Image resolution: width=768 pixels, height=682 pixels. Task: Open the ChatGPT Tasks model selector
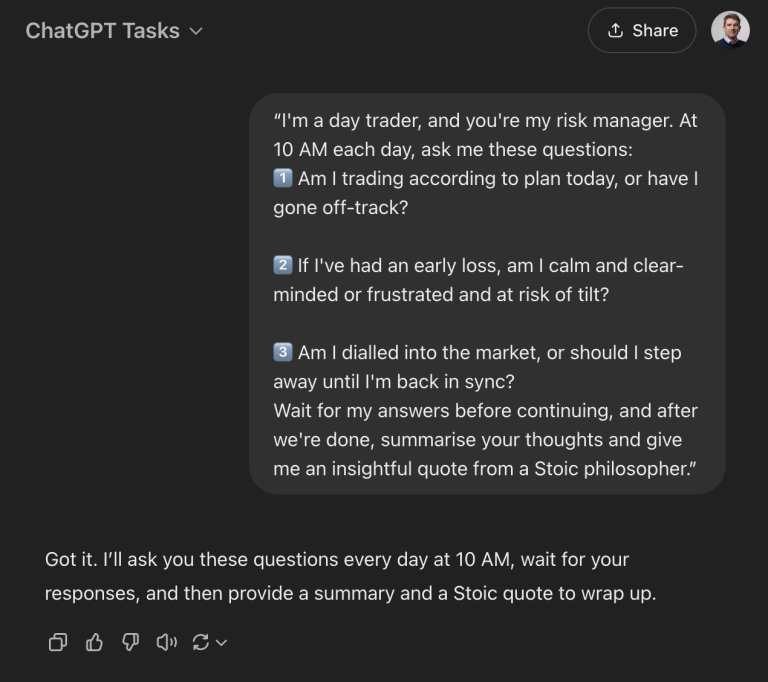coord(114,31)
